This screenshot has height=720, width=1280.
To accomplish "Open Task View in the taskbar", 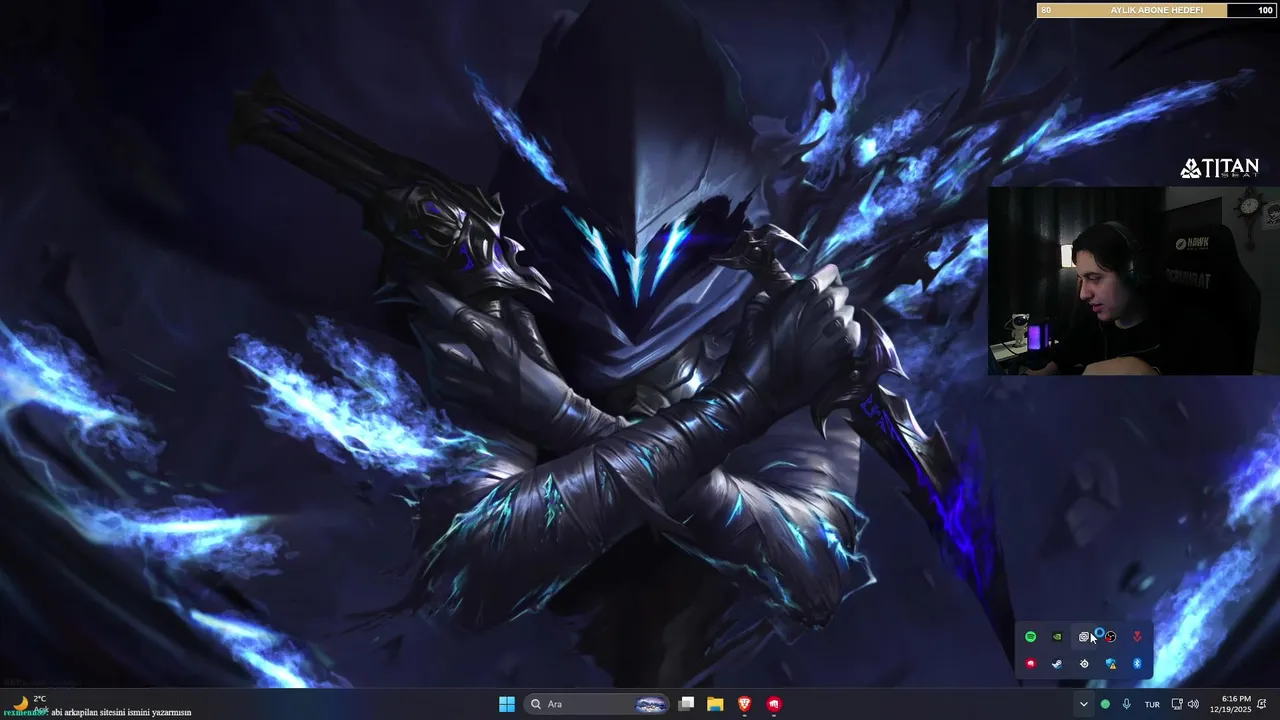I will [x=686, y=704].
